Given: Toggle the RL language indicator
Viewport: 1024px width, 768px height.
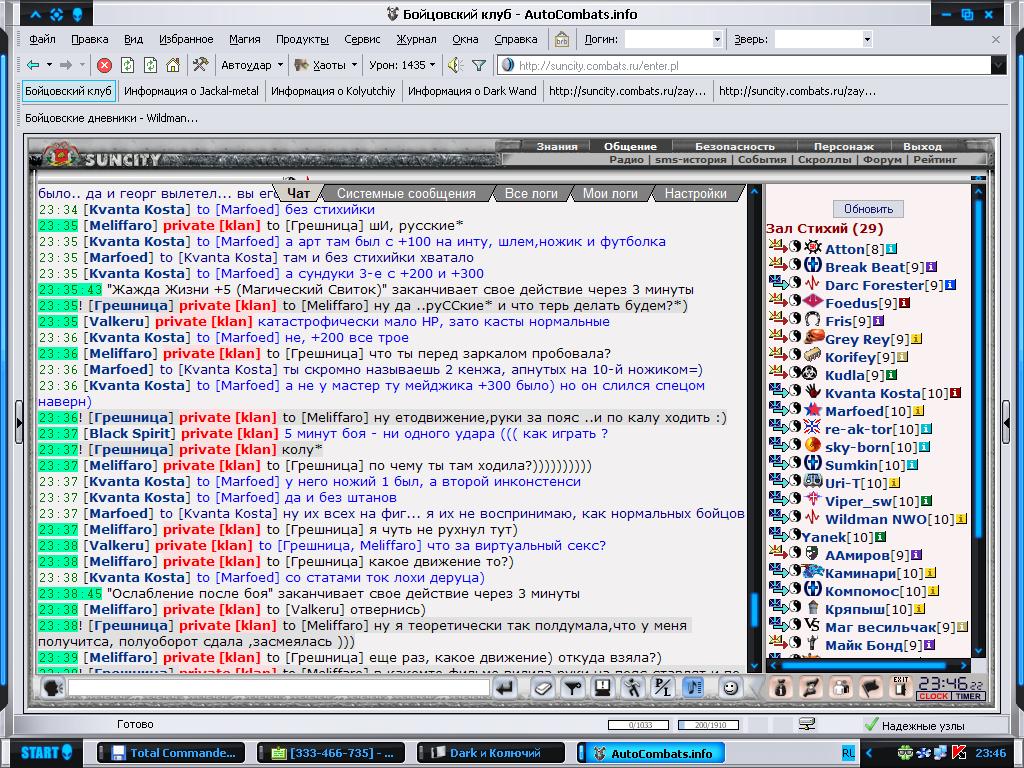Looking at the screenshot, I should pyautogui.click(x=848, y=753).
